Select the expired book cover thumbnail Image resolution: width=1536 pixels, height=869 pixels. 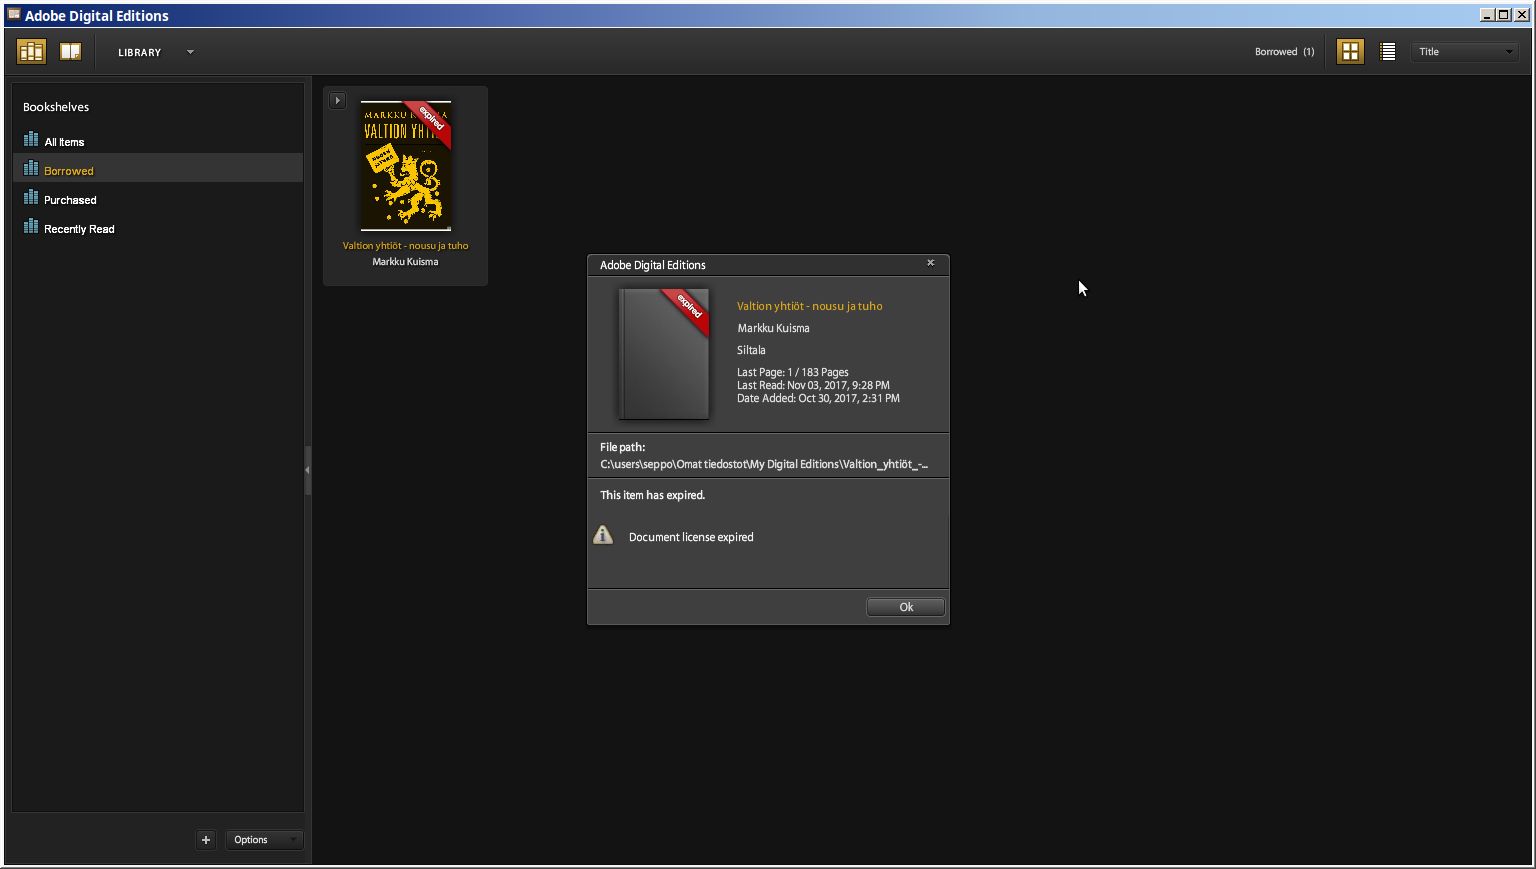pyautogui.click(x=405, y=166)
